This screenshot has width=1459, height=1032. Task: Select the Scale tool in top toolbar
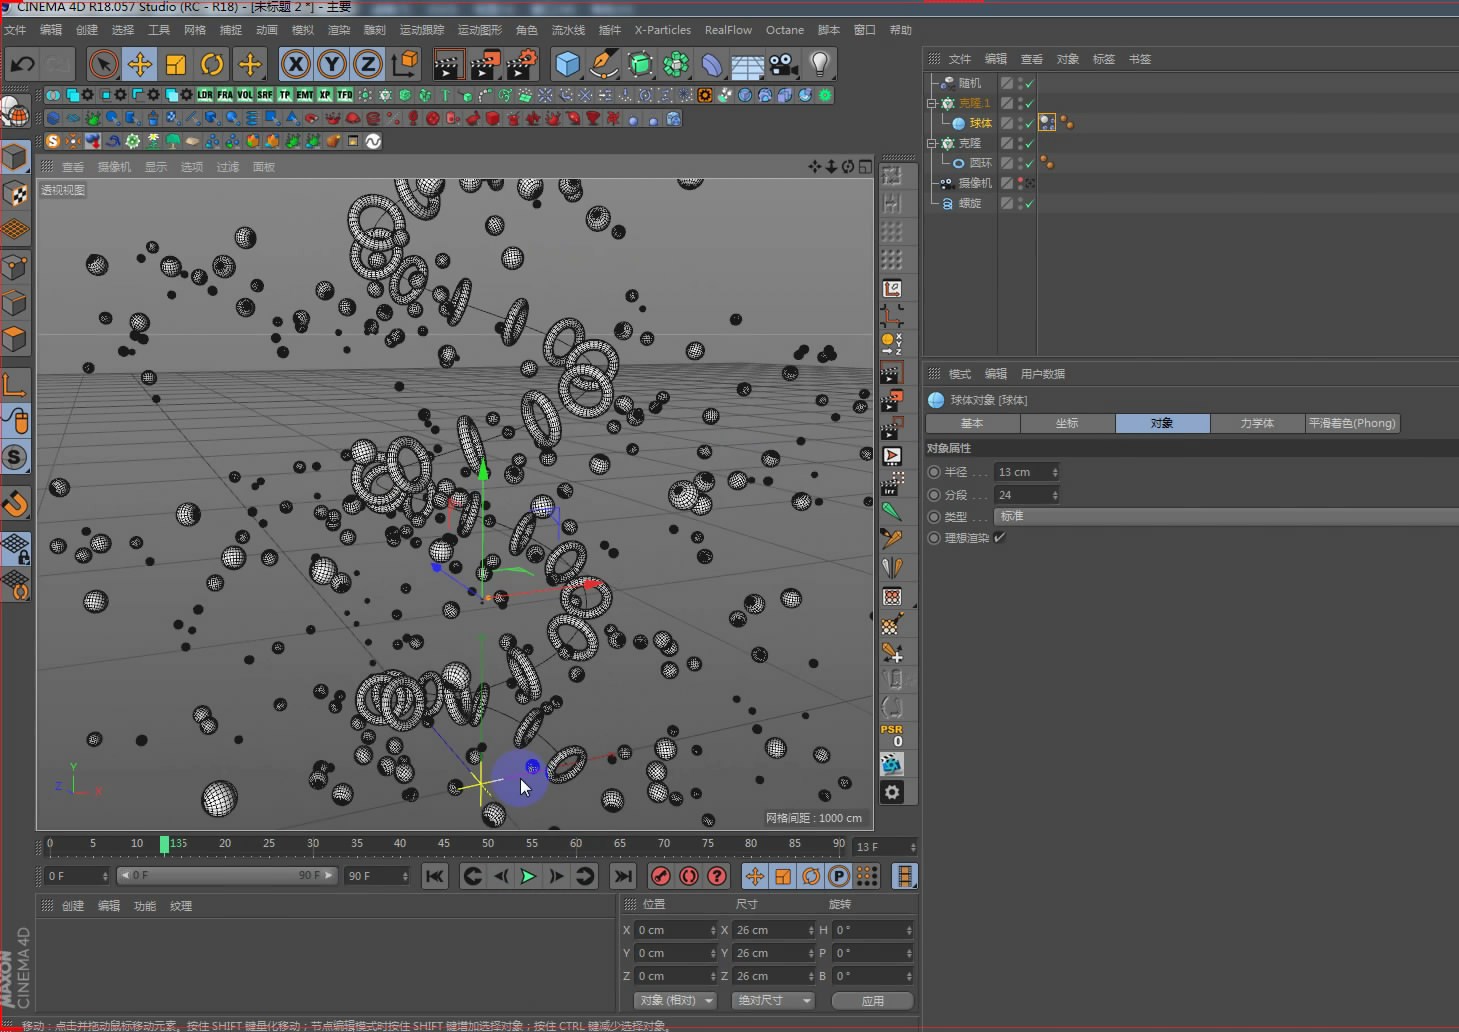click(x=176, y=65)
